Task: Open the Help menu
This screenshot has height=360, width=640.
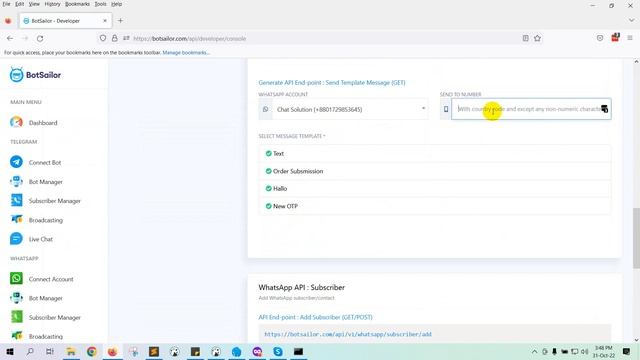Action: tap(116, 4)
